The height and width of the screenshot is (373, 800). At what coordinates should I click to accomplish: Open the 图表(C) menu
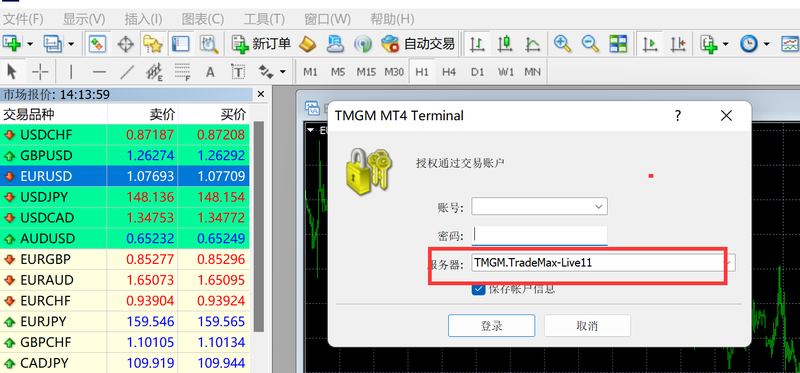[x=203, y=19]
